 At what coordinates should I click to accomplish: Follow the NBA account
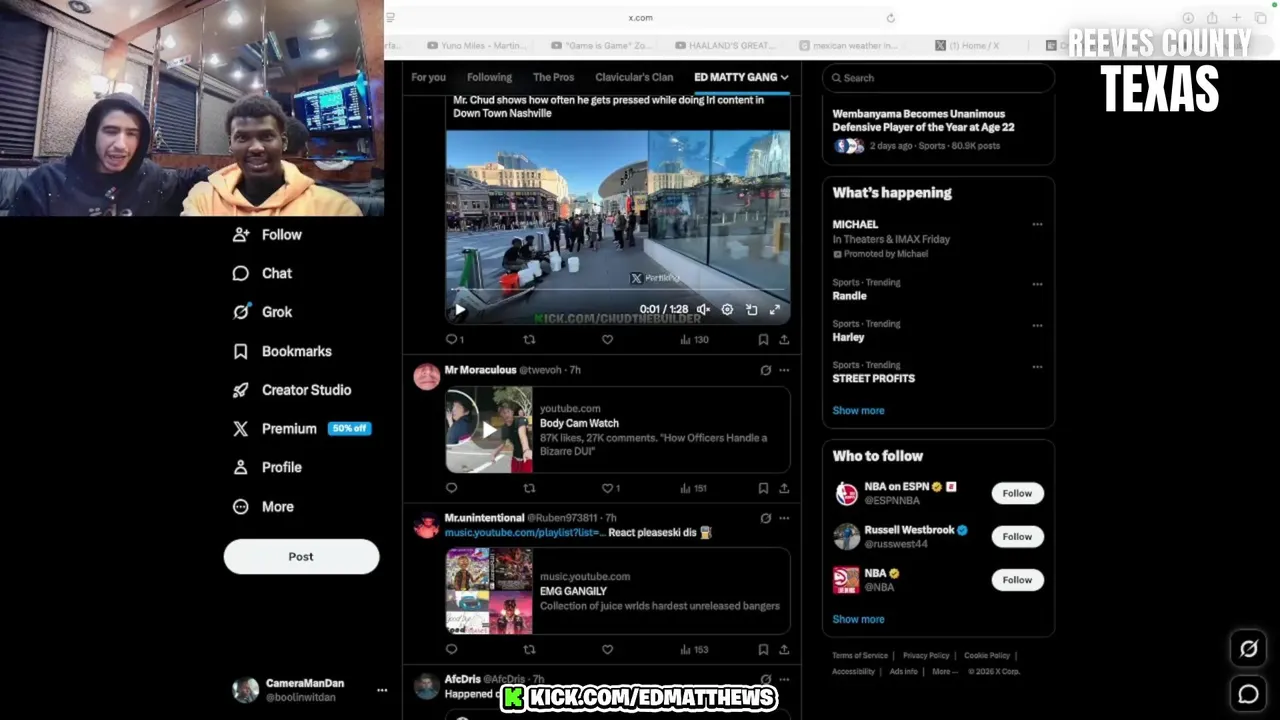(1017, 580)
